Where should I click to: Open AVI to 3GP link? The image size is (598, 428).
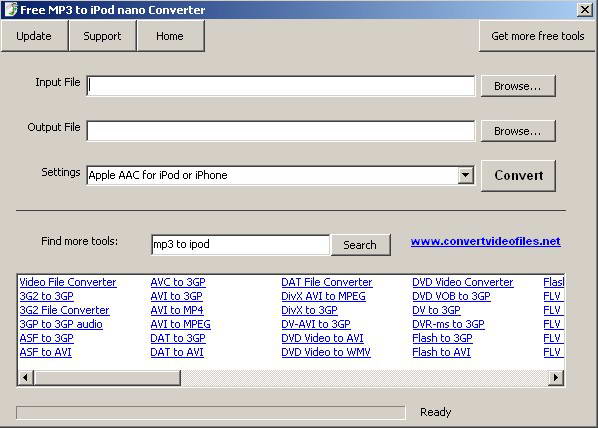point(177,296)
